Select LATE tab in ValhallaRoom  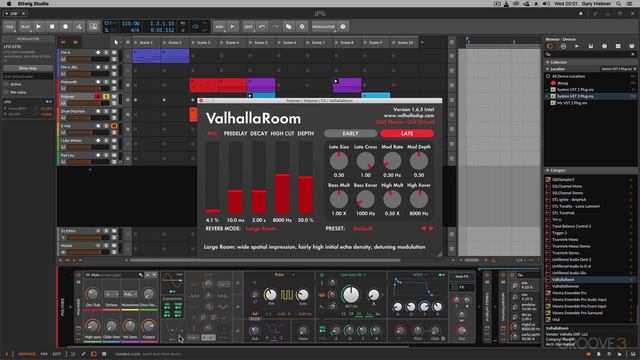407,133
